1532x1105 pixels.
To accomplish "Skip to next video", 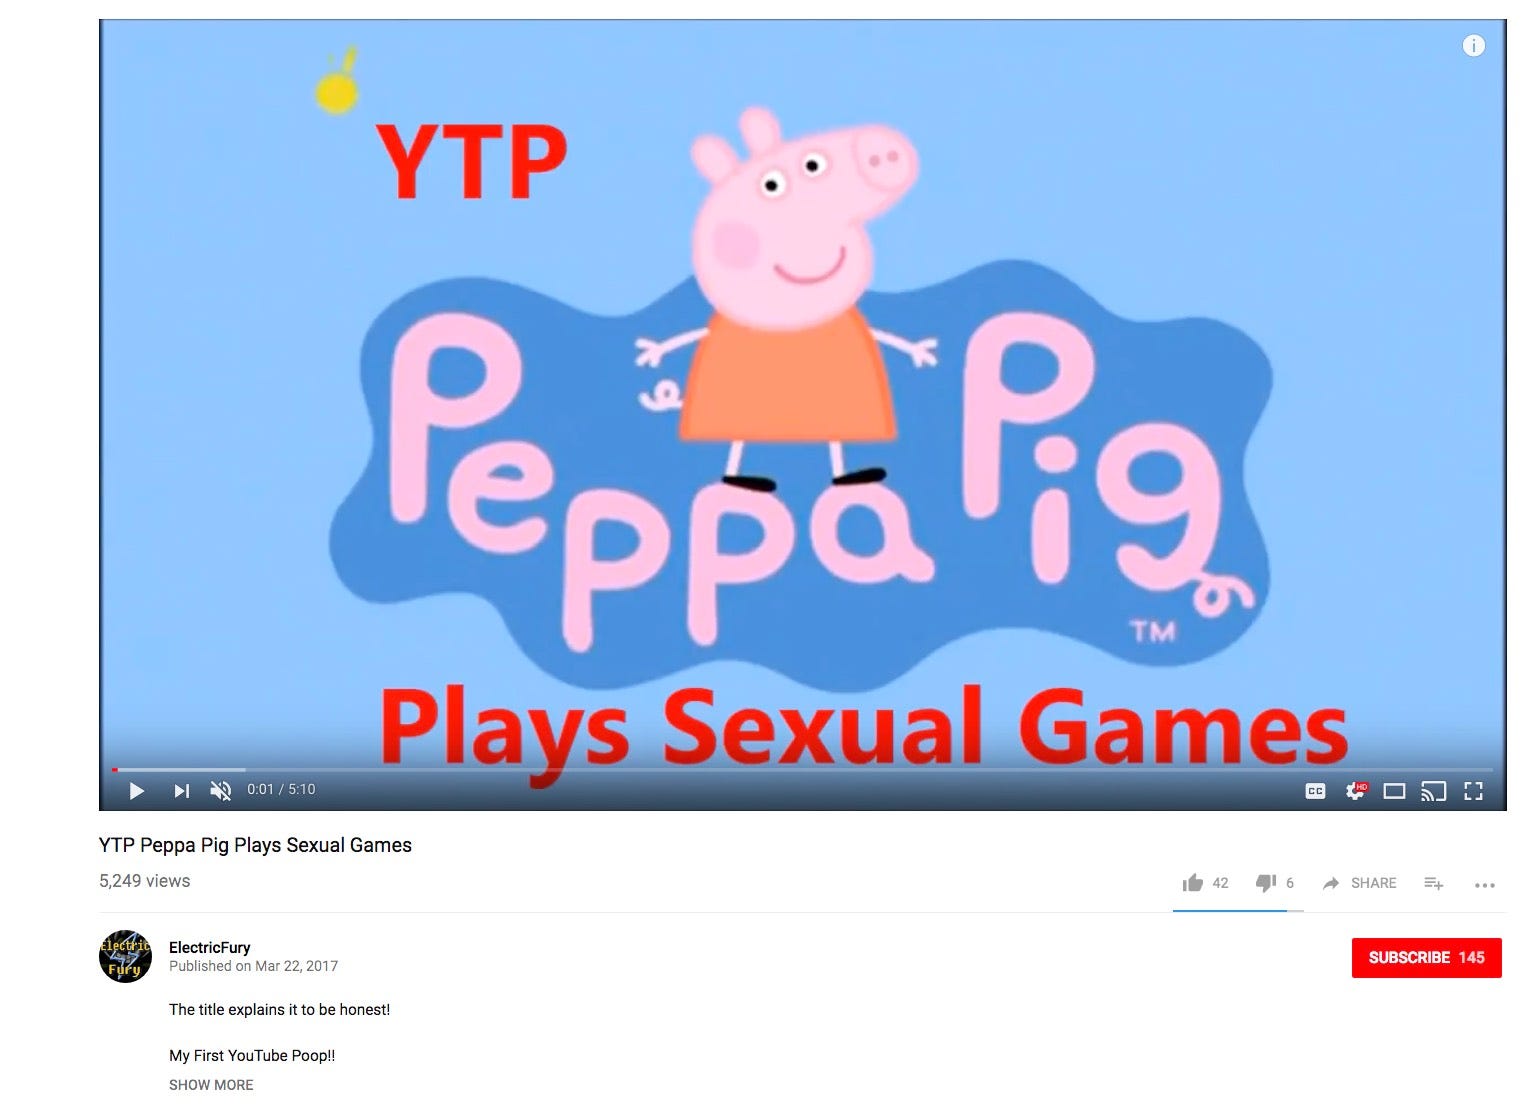I will [181, 791].
